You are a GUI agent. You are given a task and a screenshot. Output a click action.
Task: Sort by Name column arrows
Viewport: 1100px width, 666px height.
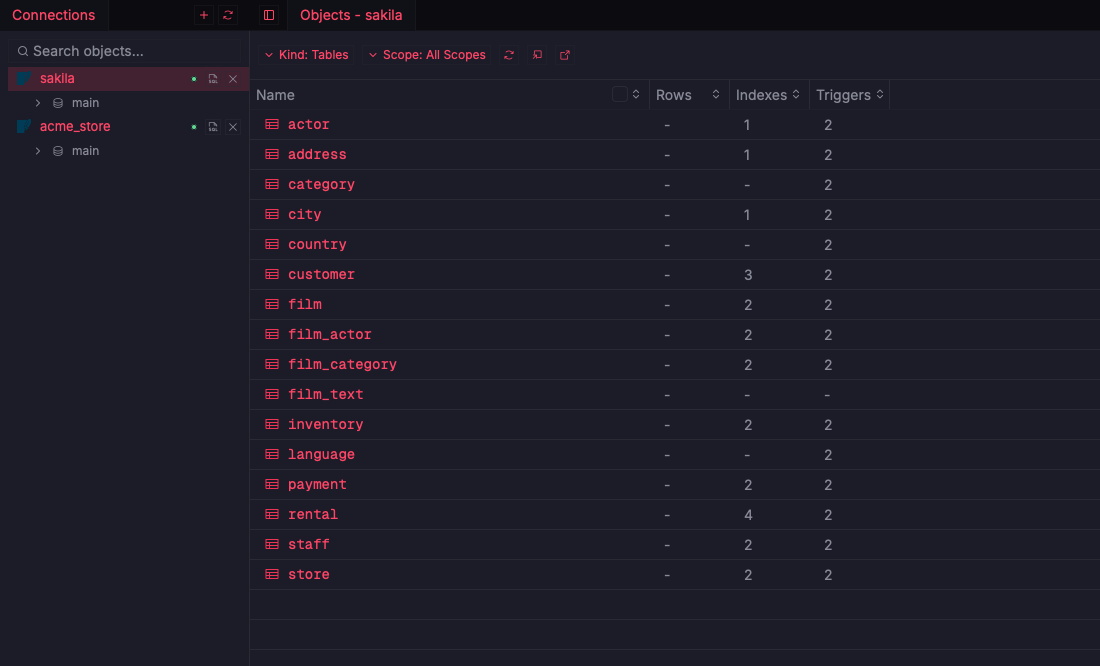coord(636,94)
